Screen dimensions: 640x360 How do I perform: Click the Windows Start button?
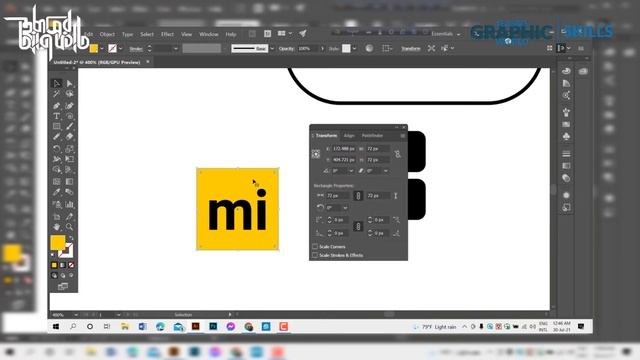coord(56,327)
